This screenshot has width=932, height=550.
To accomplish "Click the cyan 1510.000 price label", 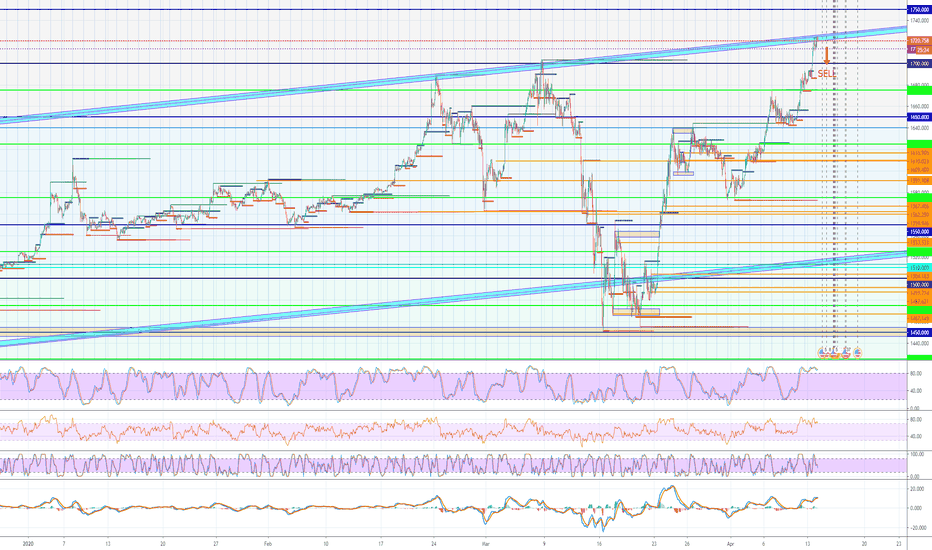I will 920,268.
